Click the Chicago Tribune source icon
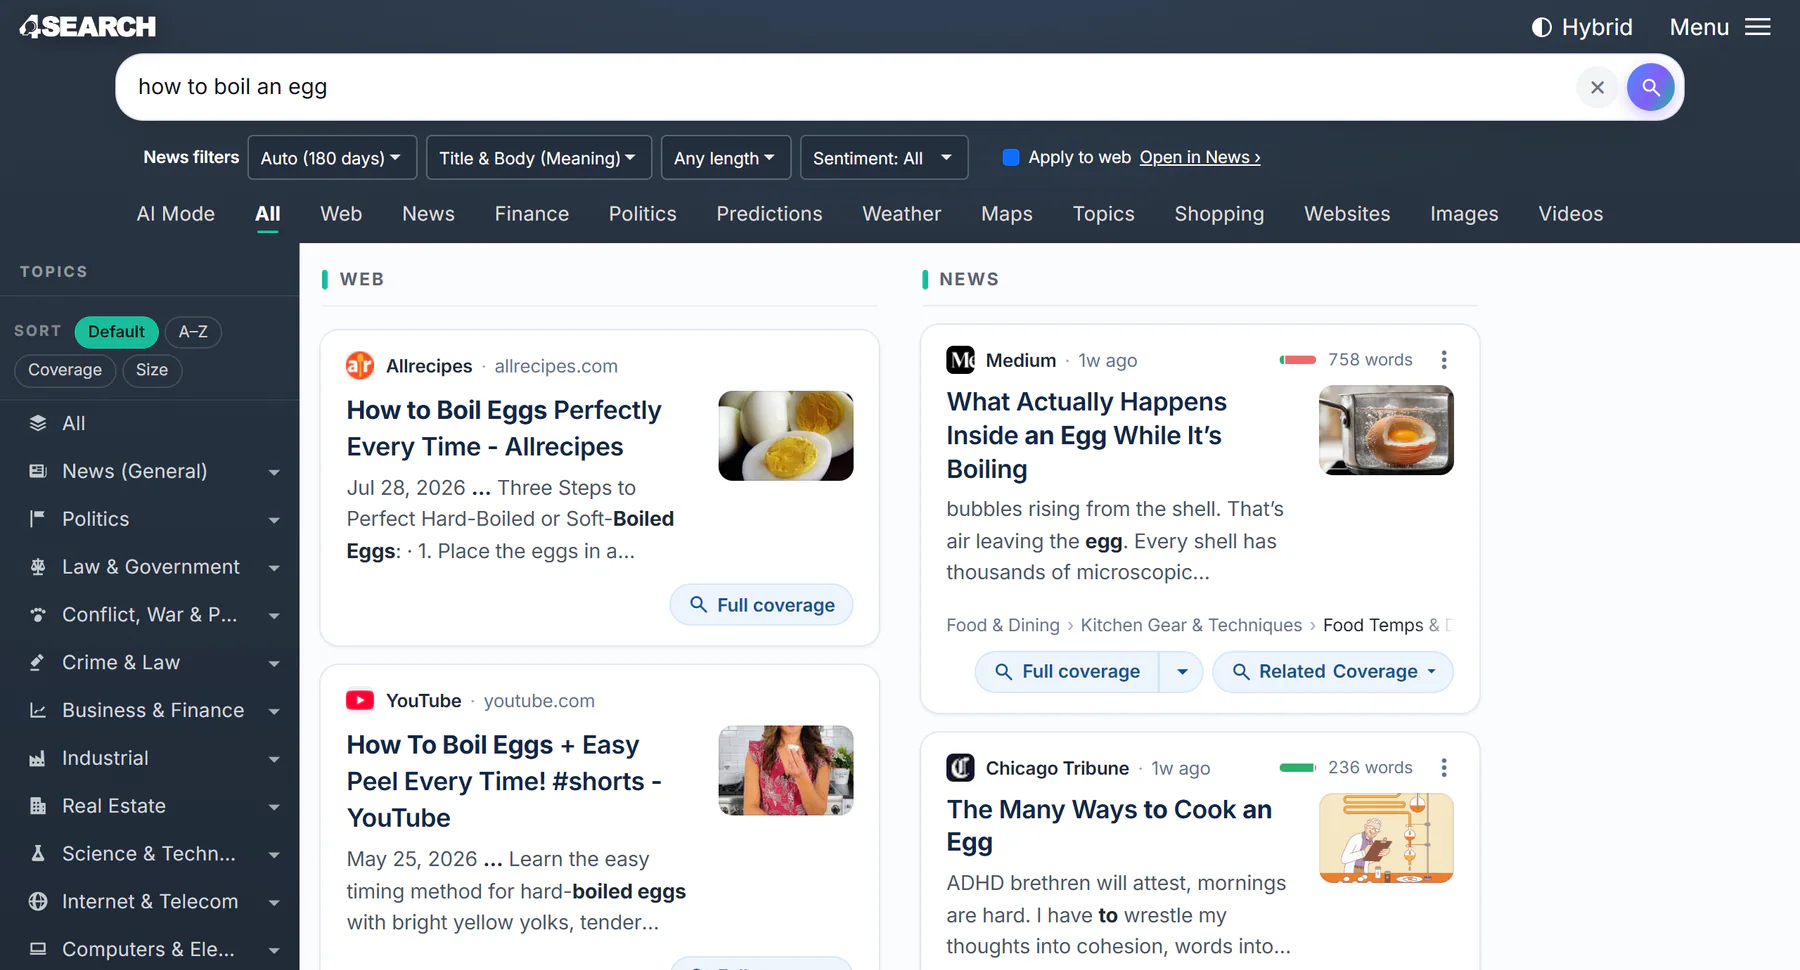This screenshot has height=970, width=1800. [x=961, y=768]
